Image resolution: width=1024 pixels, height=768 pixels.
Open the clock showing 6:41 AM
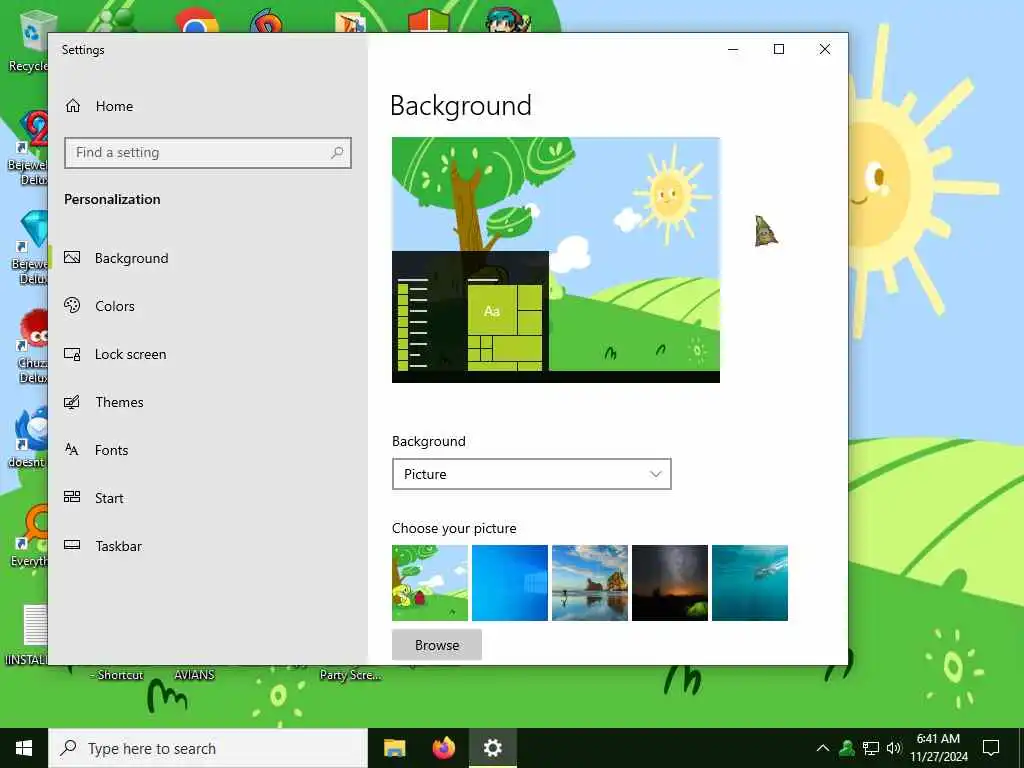[x=938, y=748]
